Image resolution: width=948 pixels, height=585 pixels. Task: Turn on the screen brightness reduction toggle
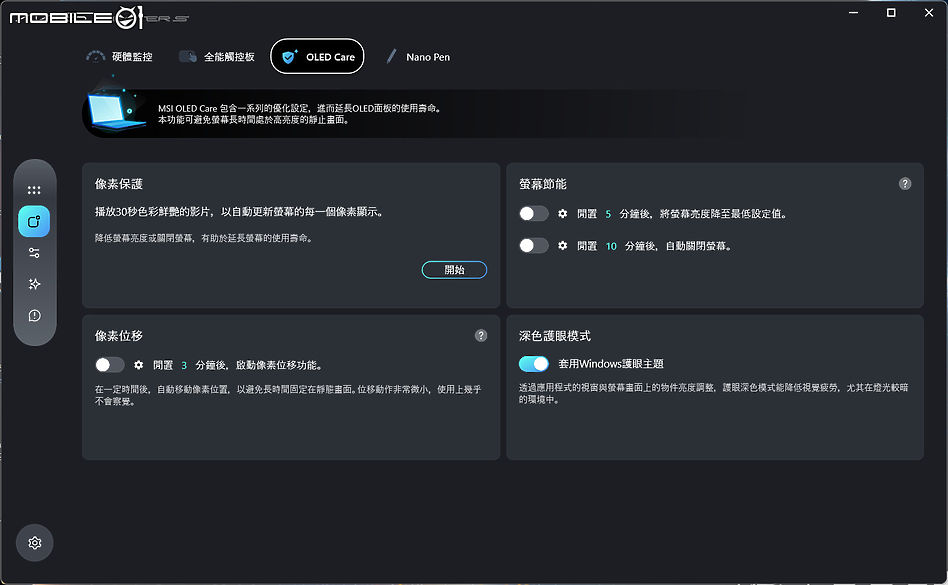point(535,212)
